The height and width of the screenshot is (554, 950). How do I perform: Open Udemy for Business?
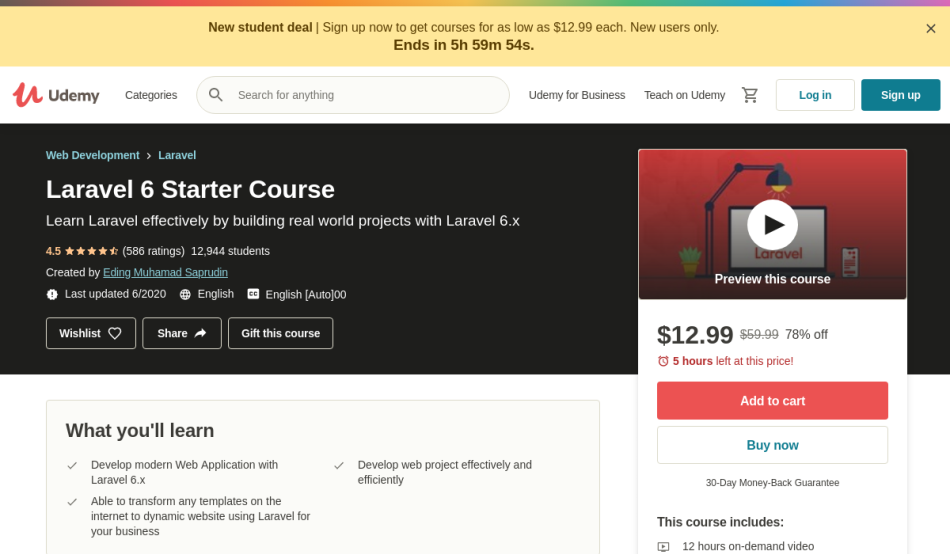tap(577, 95)
